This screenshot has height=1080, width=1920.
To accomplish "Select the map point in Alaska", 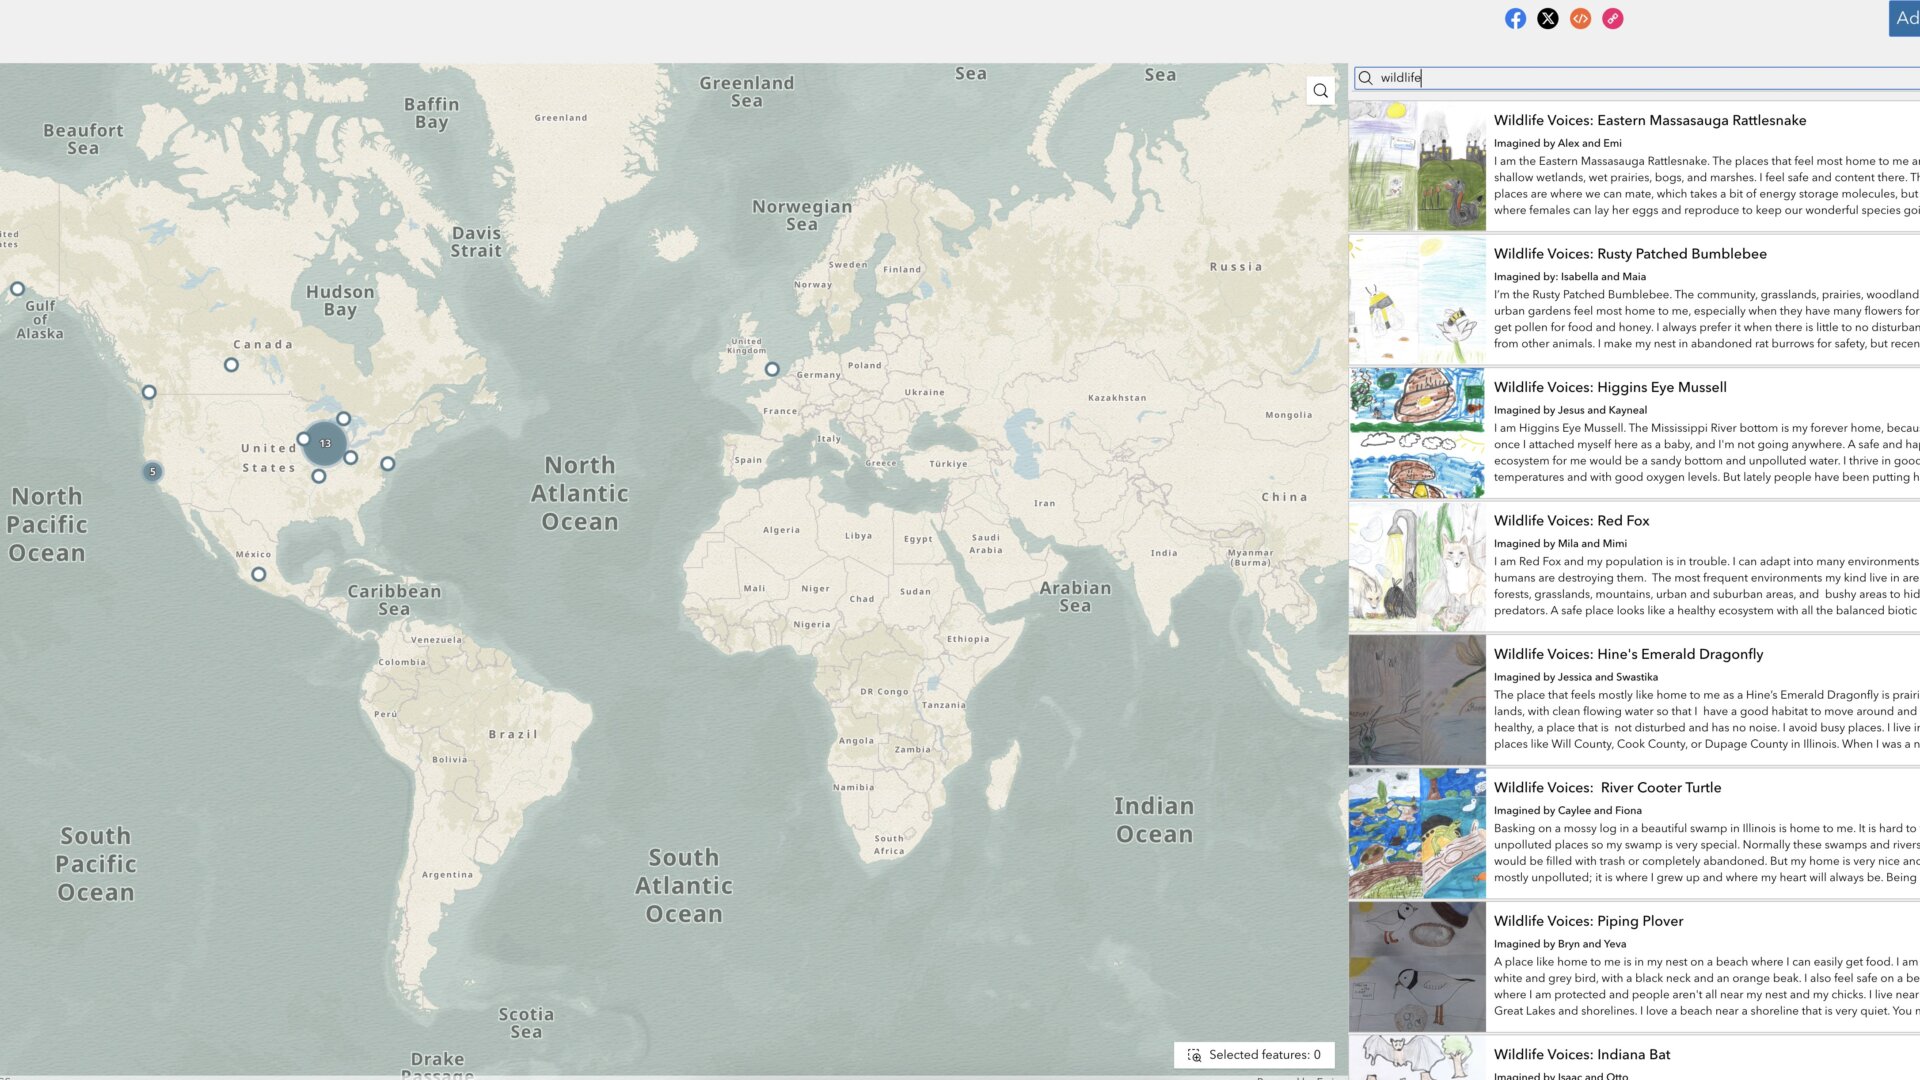I will tap(17, 289).
